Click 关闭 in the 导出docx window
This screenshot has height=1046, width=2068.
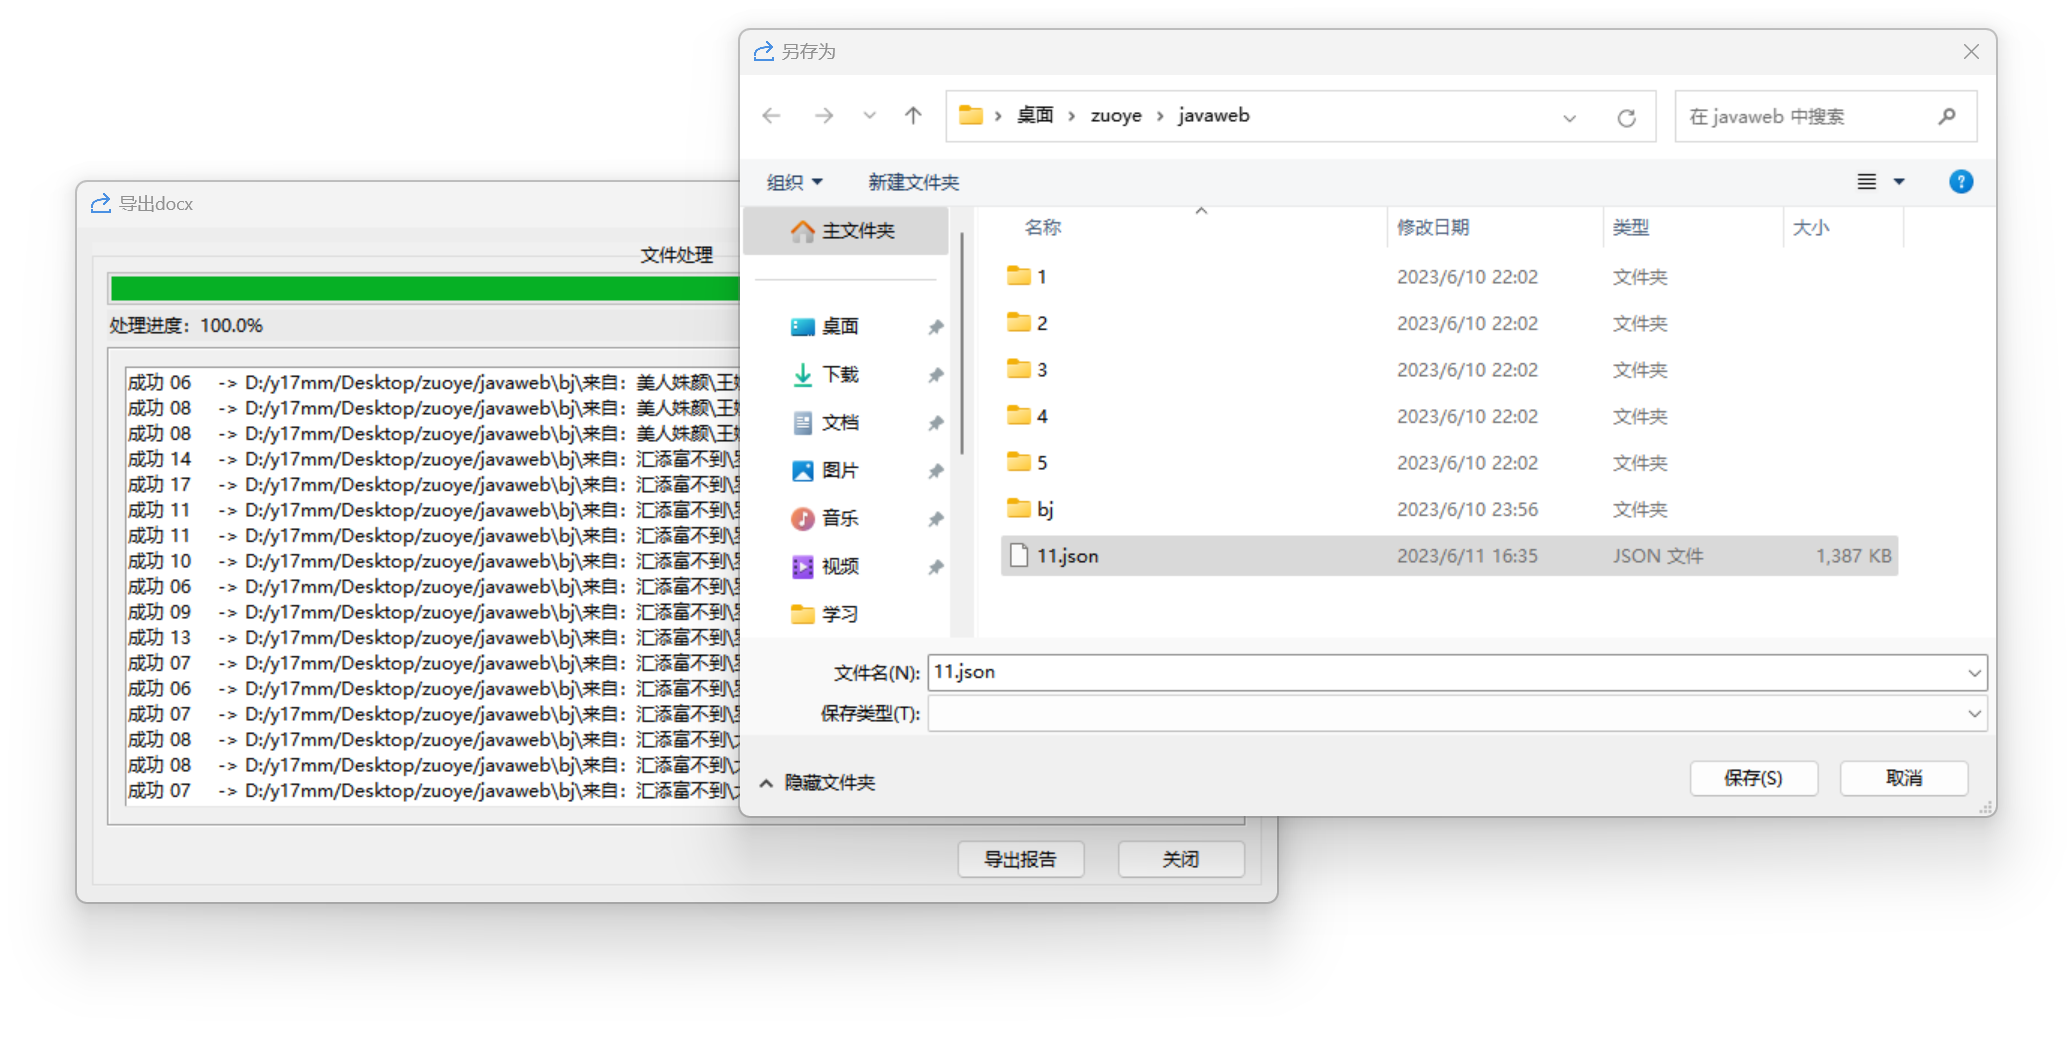1181,859
